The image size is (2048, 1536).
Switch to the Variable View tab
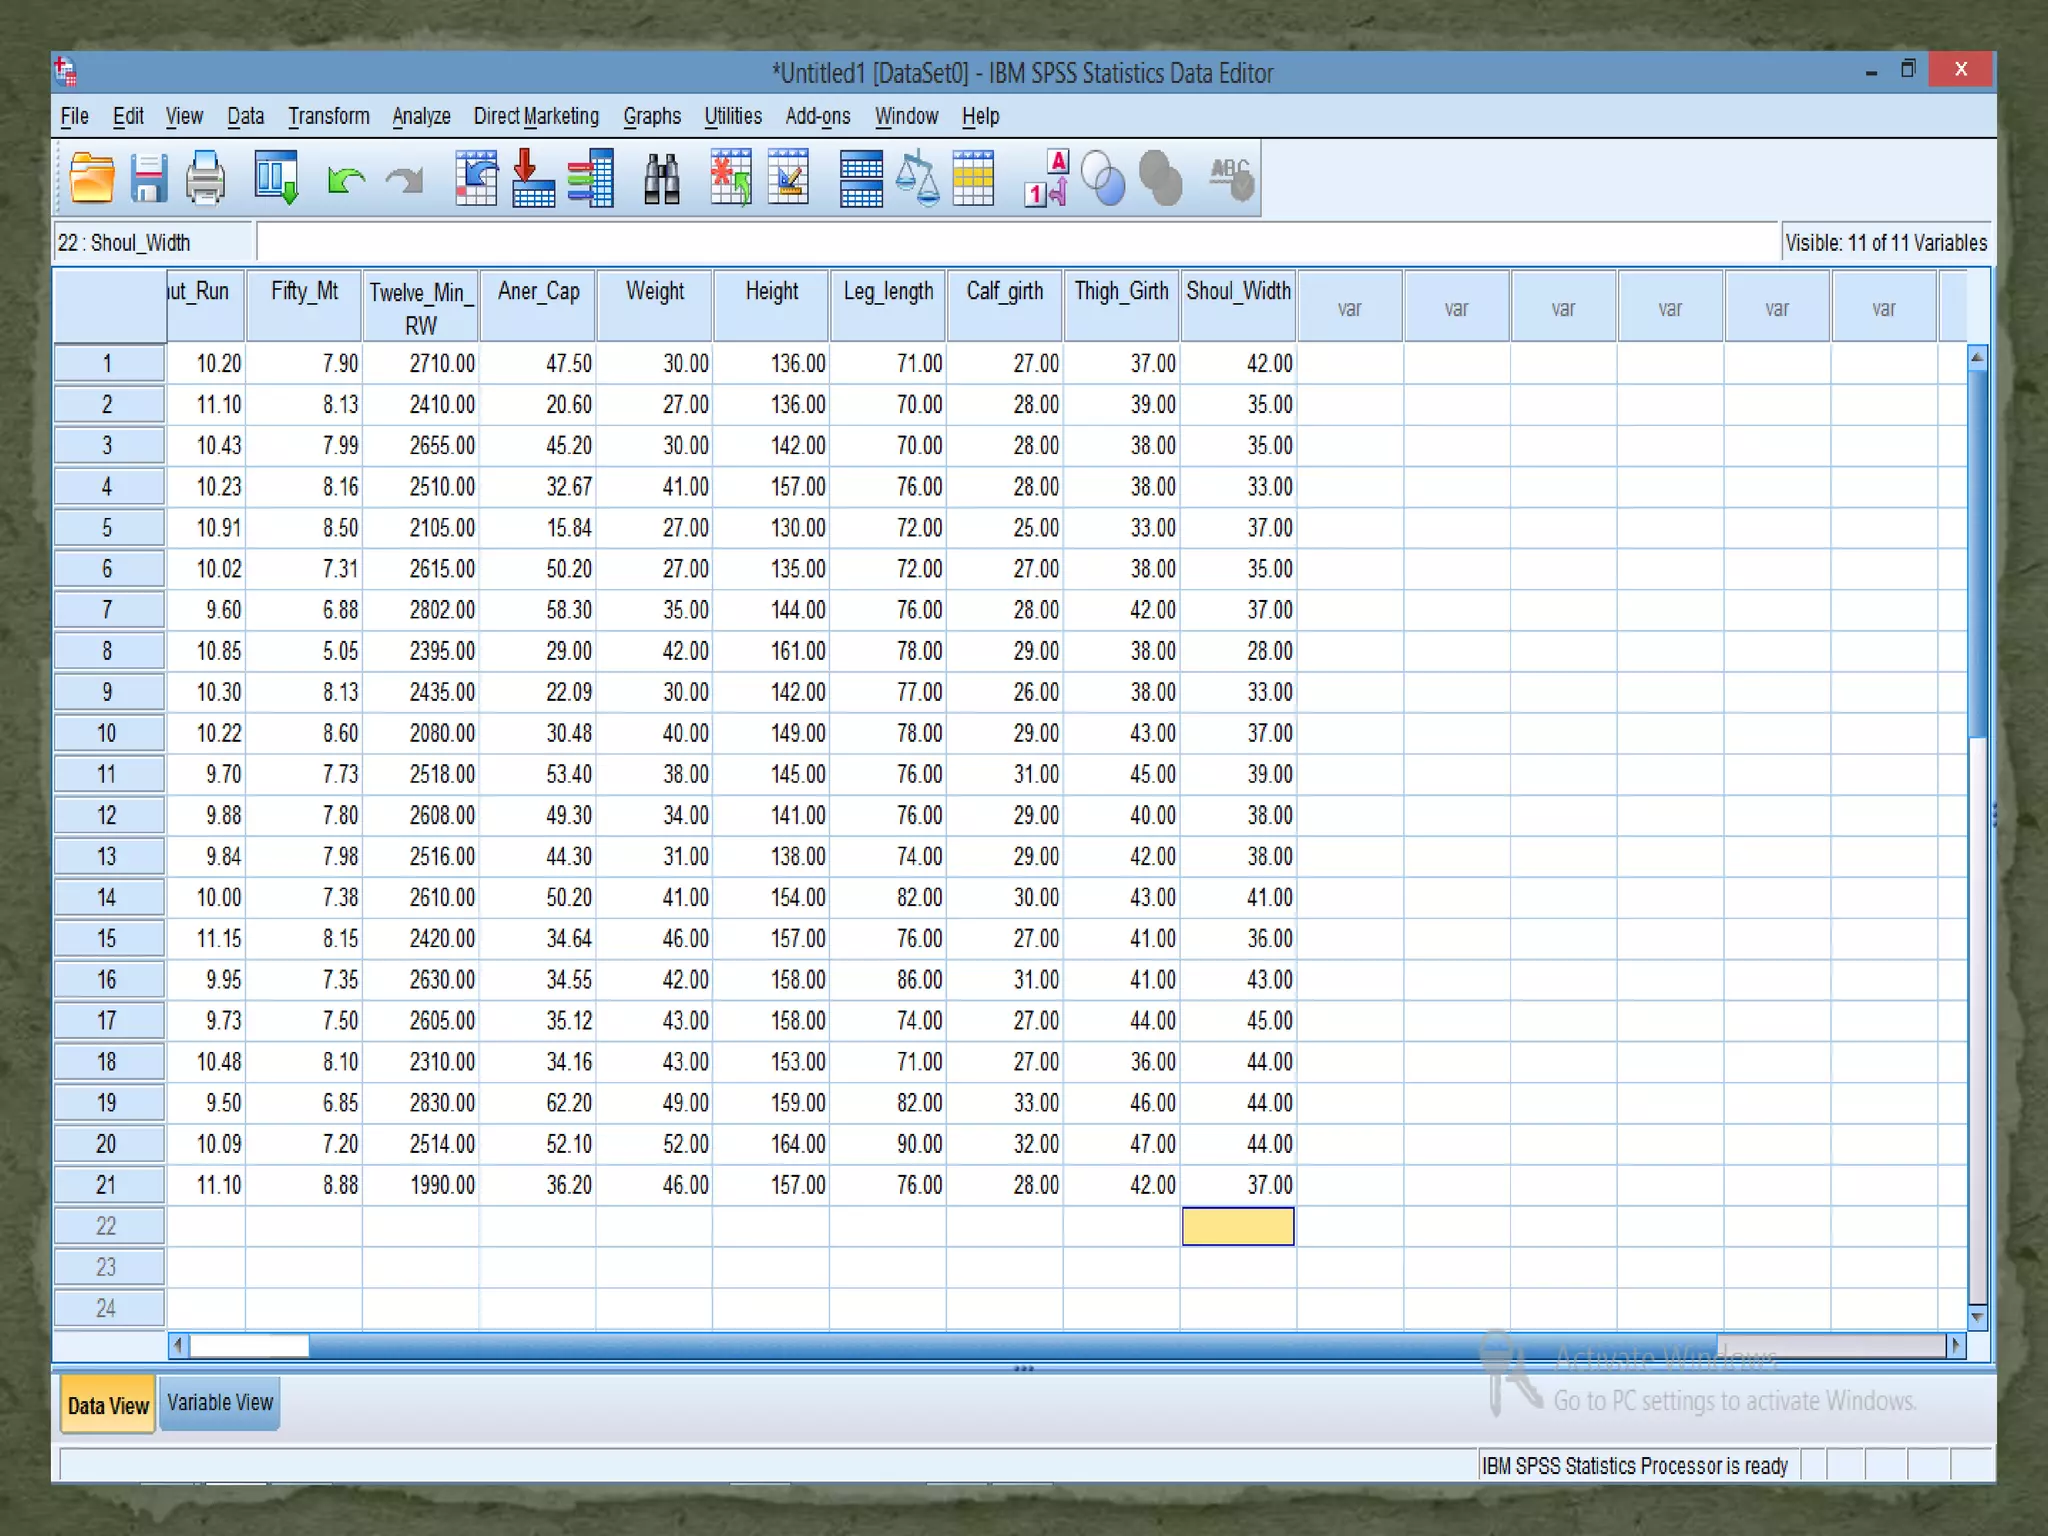(220, 1403)
